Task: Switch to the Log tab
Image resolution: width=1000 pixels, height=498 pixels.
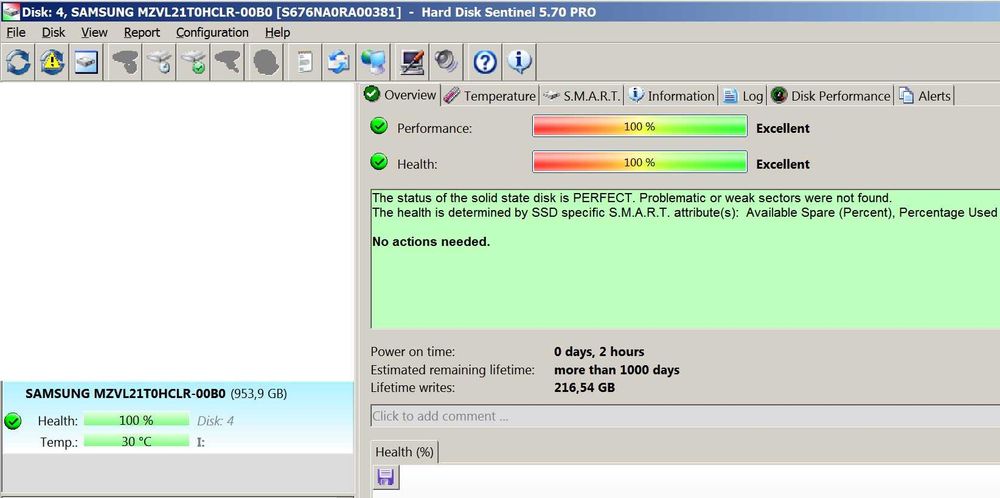Action: tap(743, 96)
